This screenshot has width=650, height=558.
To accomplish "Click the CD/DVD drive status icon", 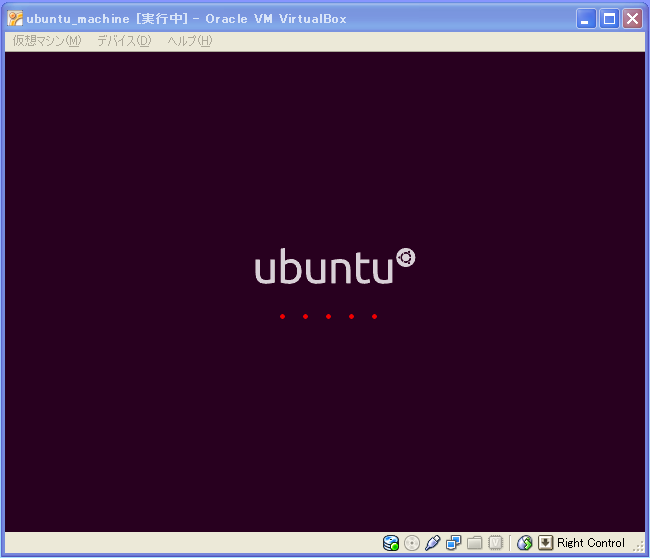I will (x=412, y=543).
